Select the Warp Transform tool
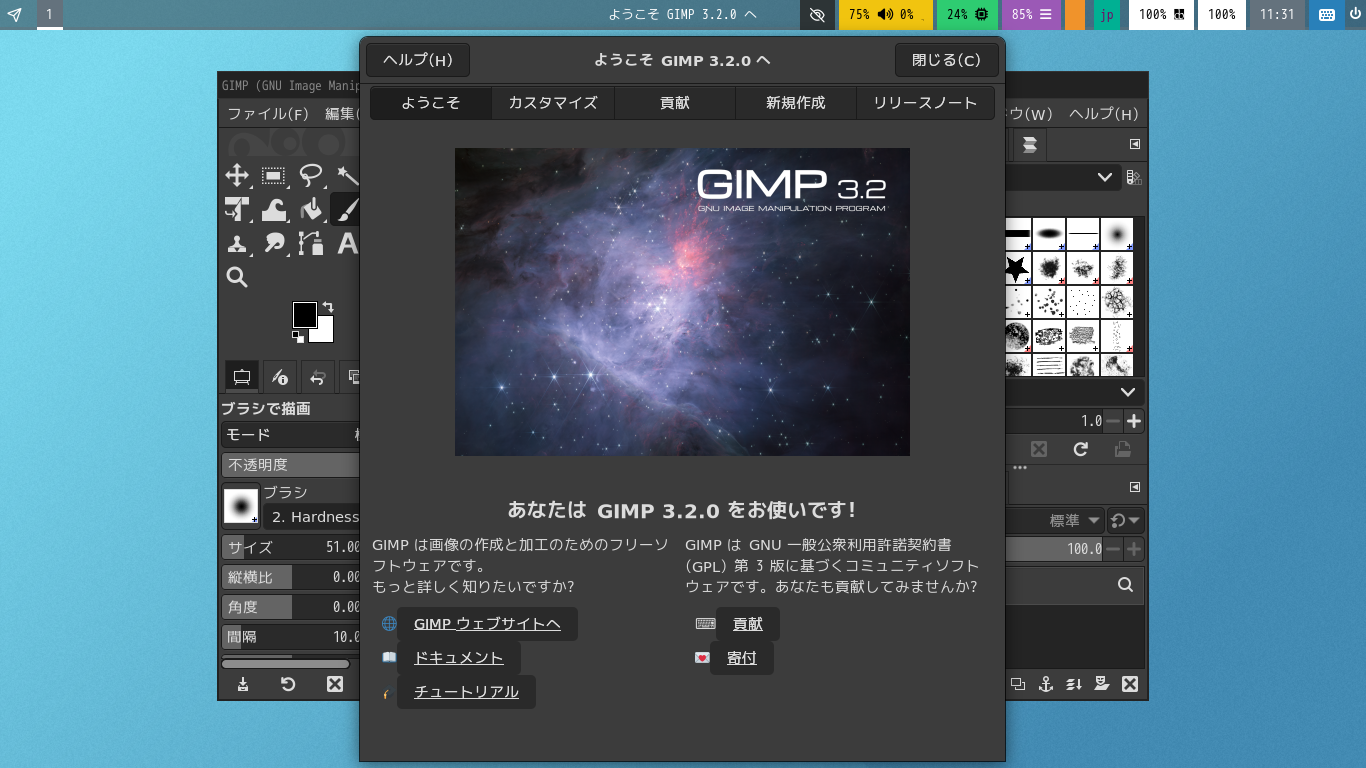The height and width of the screenshot is (768, 1366). pos(274,209)
